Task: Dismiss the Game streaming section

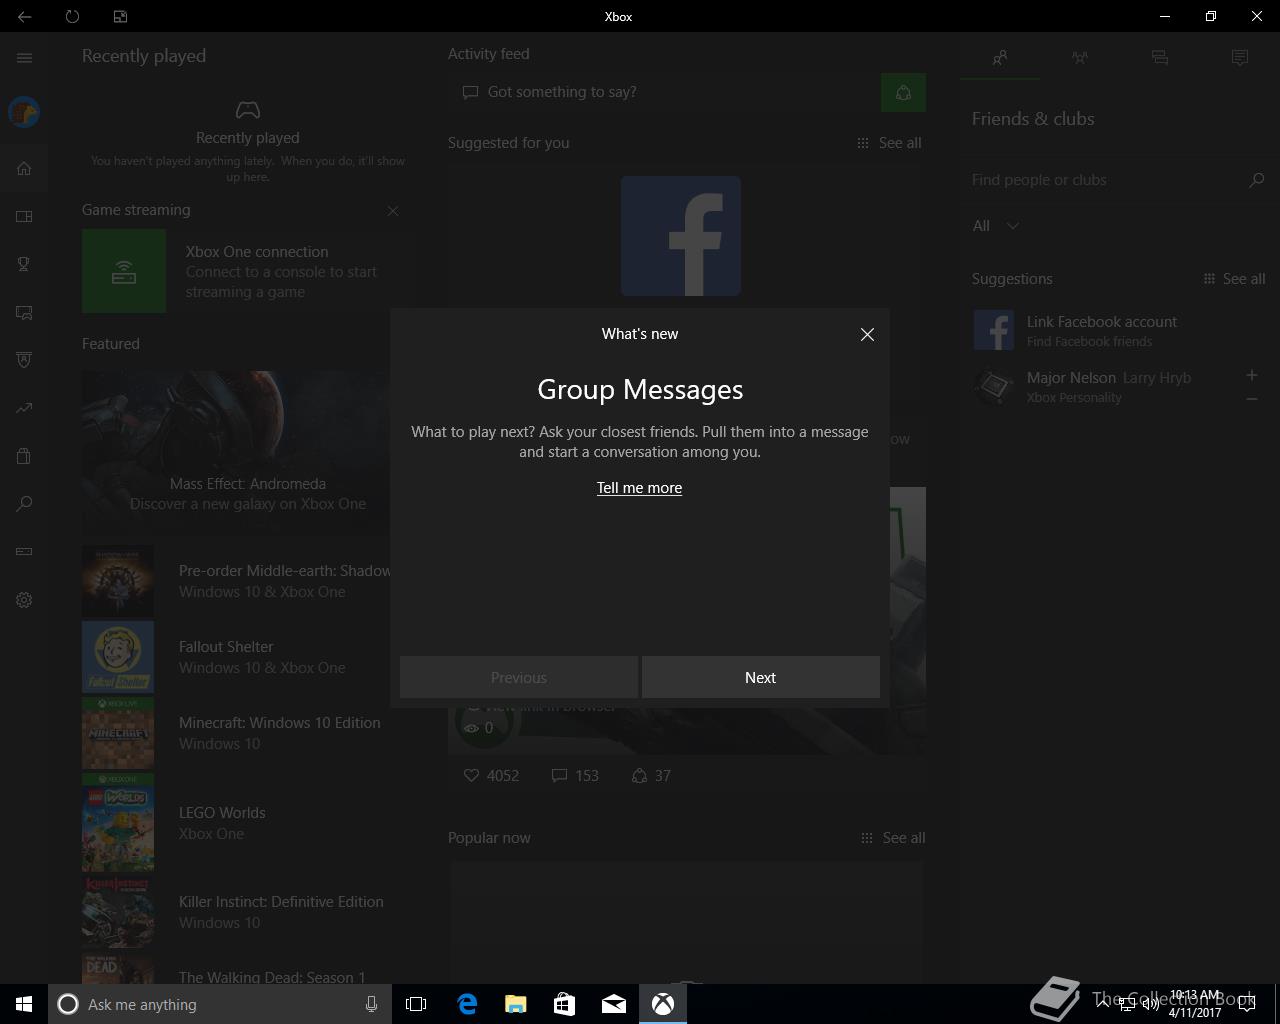Action: (393, 211)
